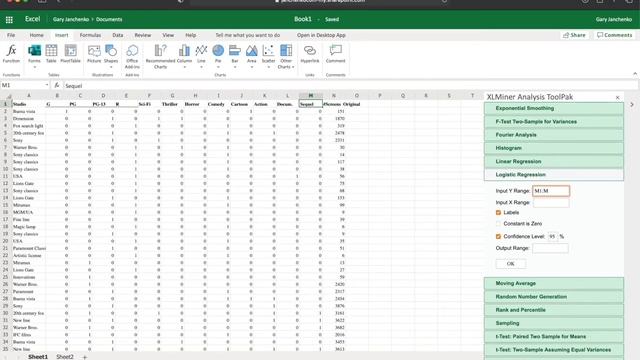Open Other Charts menu
The width and height of the screenshot is (640, 360).
point(286,56)
